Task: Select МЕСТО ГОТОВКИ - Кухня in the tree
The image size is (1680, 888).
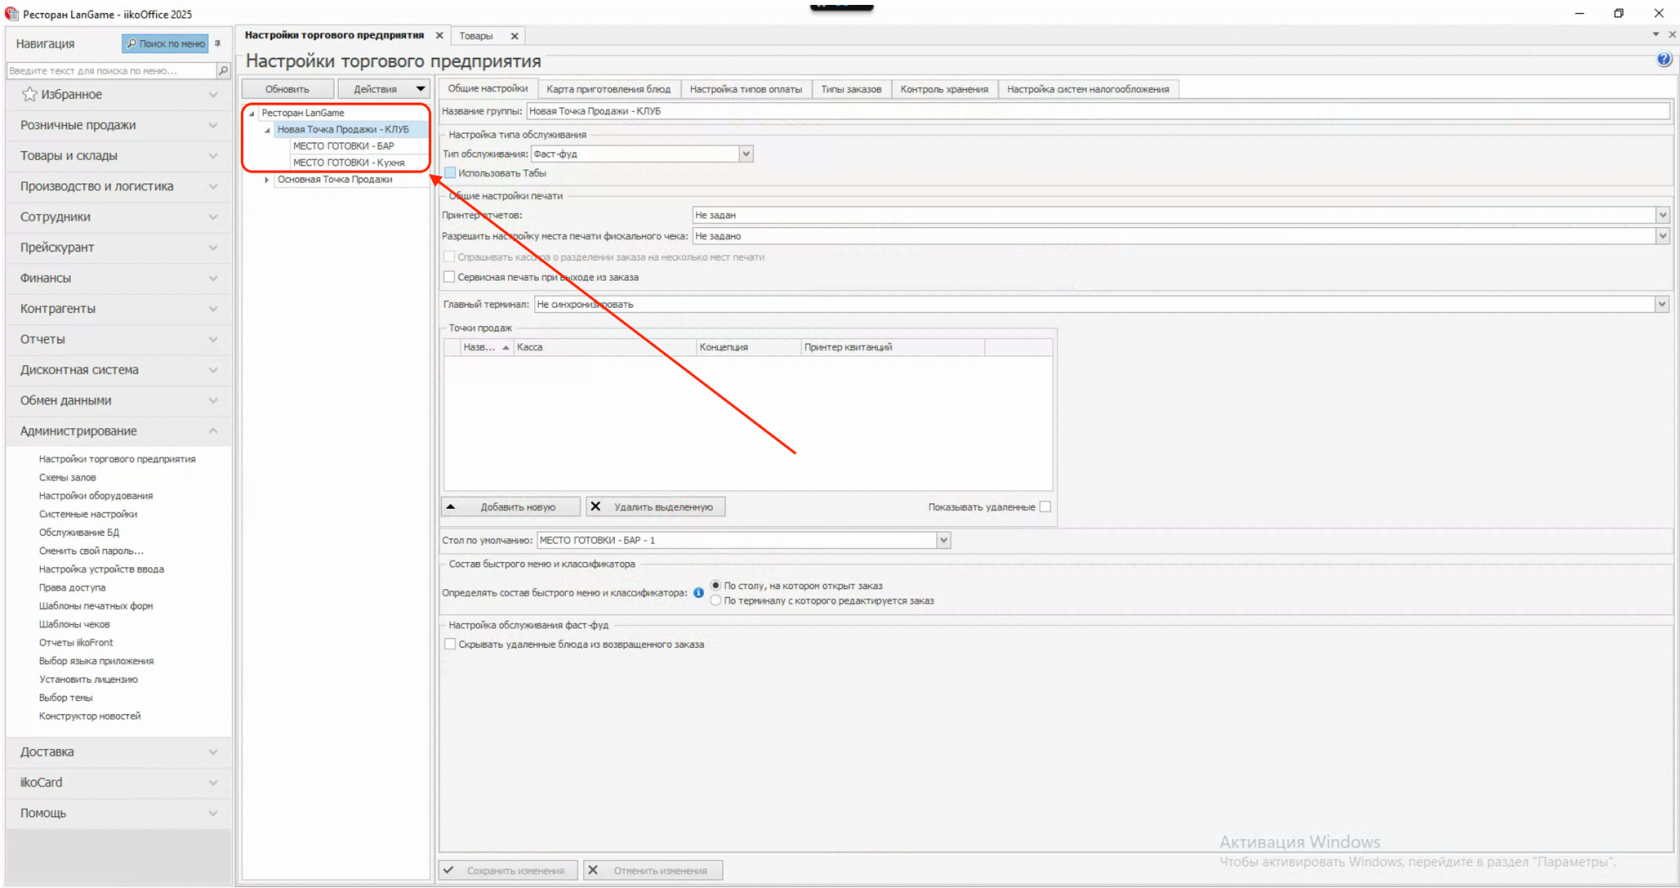Action: [349, 162]
